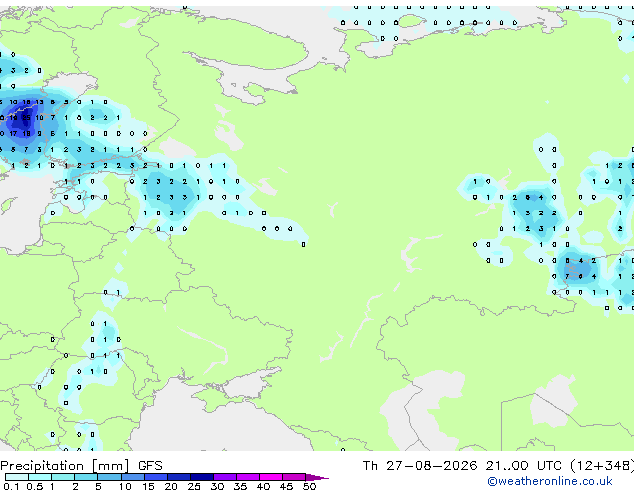Pick the 35–40 mm legend swatch

248,477
